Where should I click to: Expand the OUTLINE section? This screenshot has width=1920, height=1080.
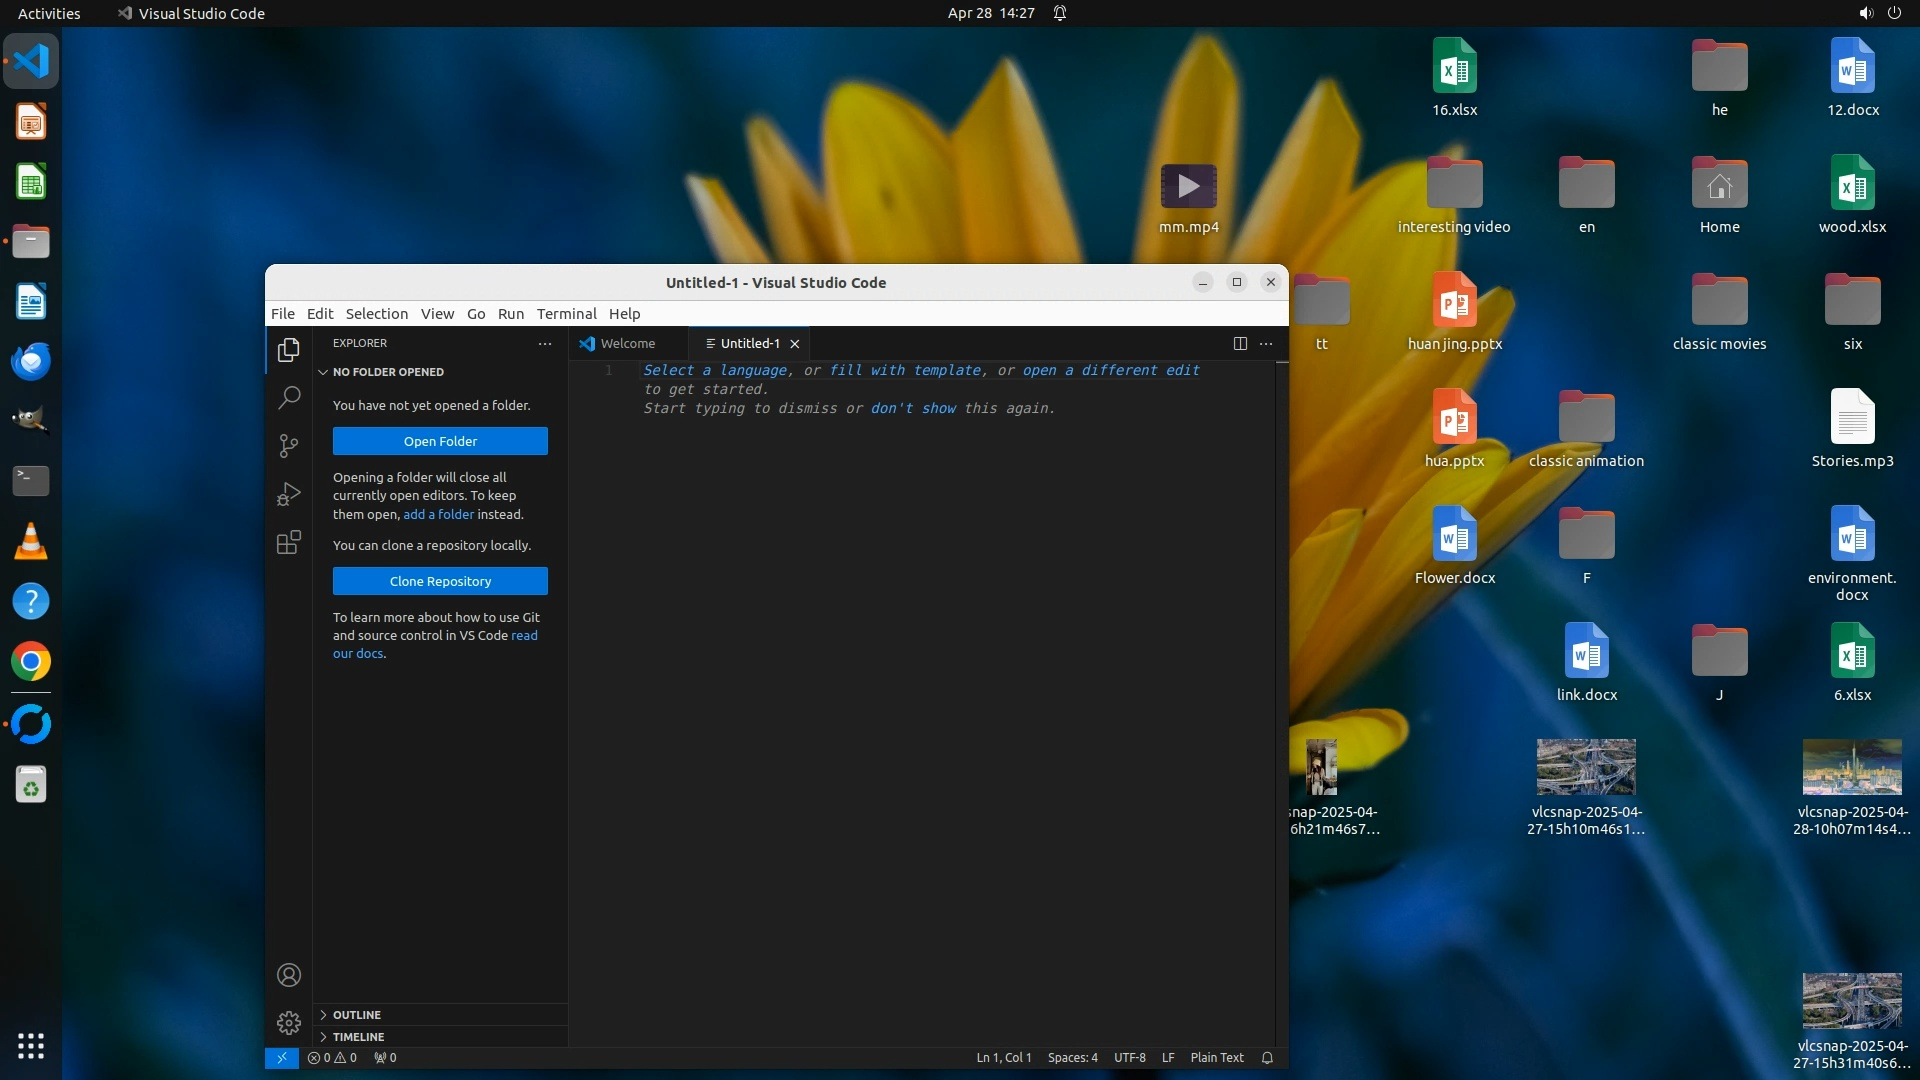pyautogui.click(x=356, y=1015)
